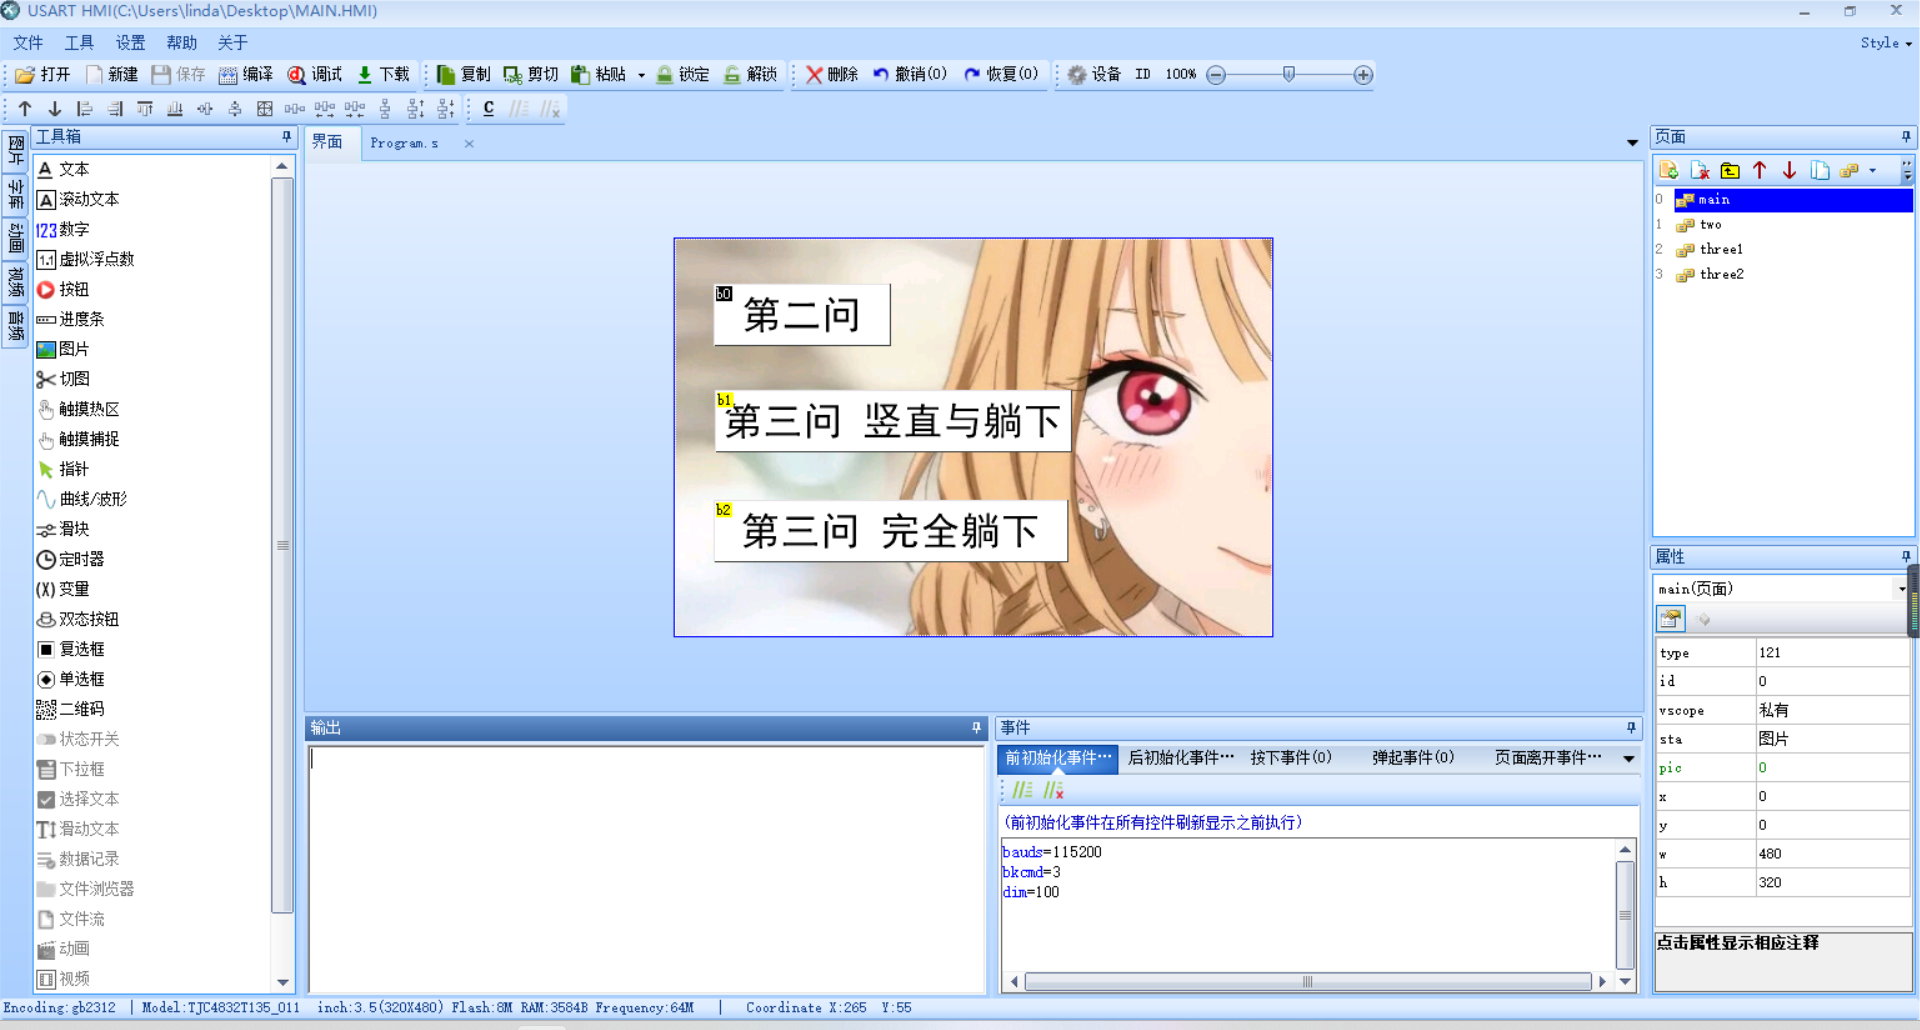Open the main(页面) component dropdown
This screenshot has width=1920, height=1030.
[1902, 589]
